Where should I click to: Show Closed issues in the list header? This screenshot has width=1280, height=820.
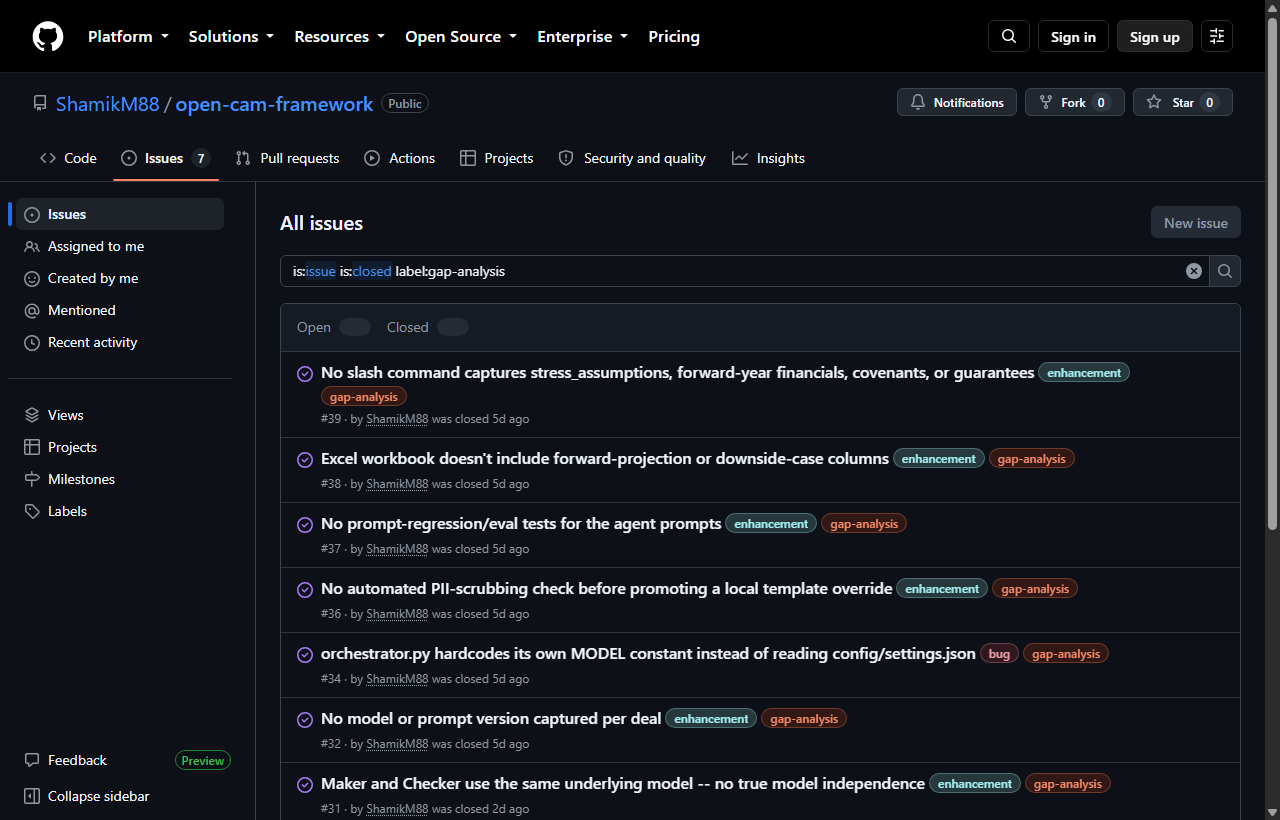[427, 327]
